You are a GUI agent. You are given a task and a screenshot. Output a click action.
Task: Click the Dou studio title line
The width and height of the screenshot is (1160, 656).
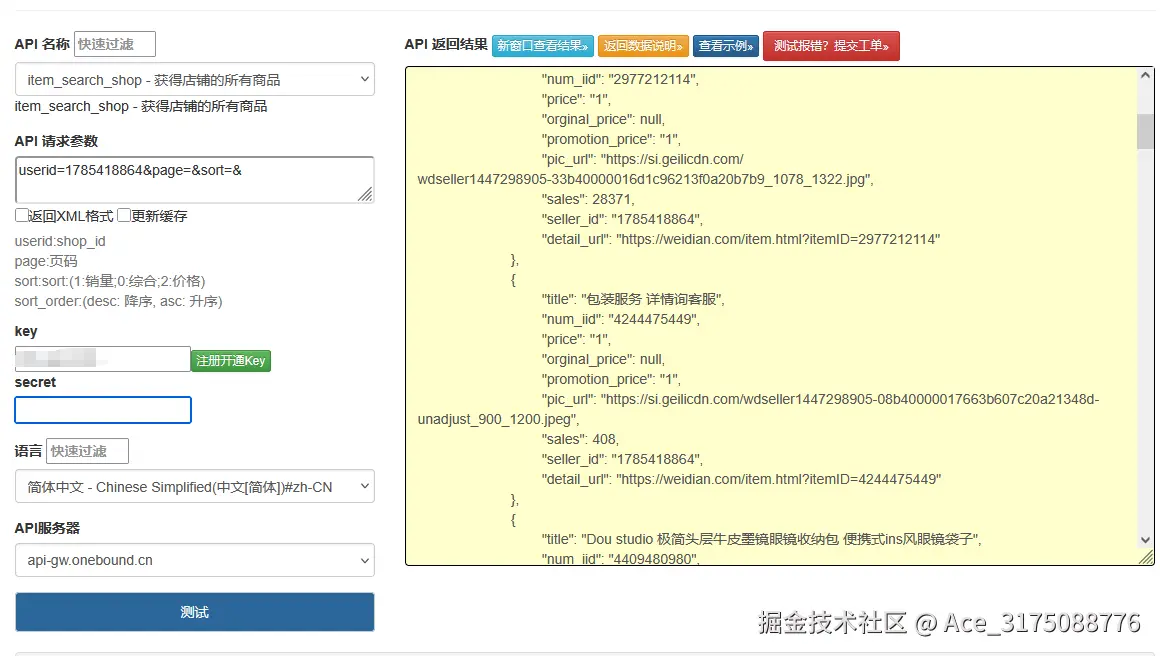(x=762, y=538)
